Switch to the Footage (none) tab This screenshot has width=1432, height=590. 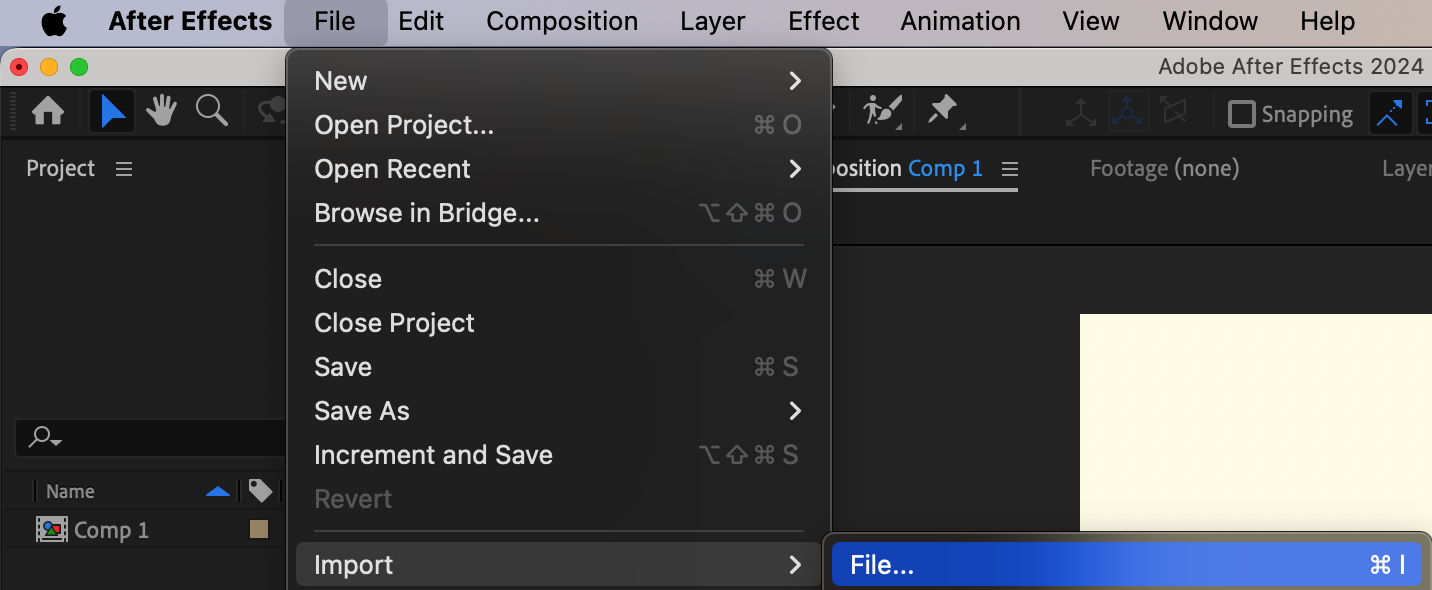tap(1164, 168)
